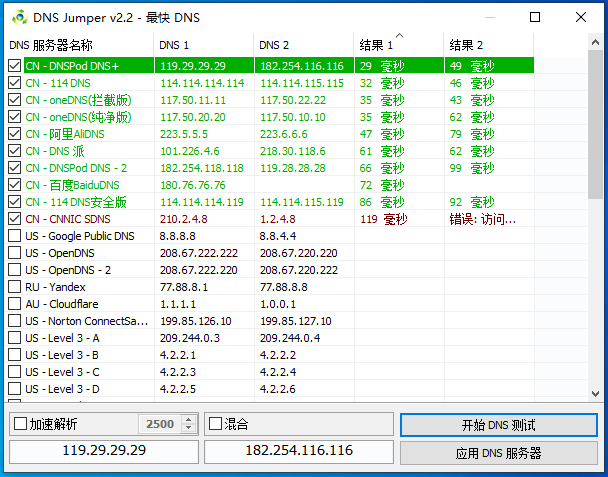
Task: Uncheck the CN - CNNIC SDNS checkbox
Action: pos(14,219)
